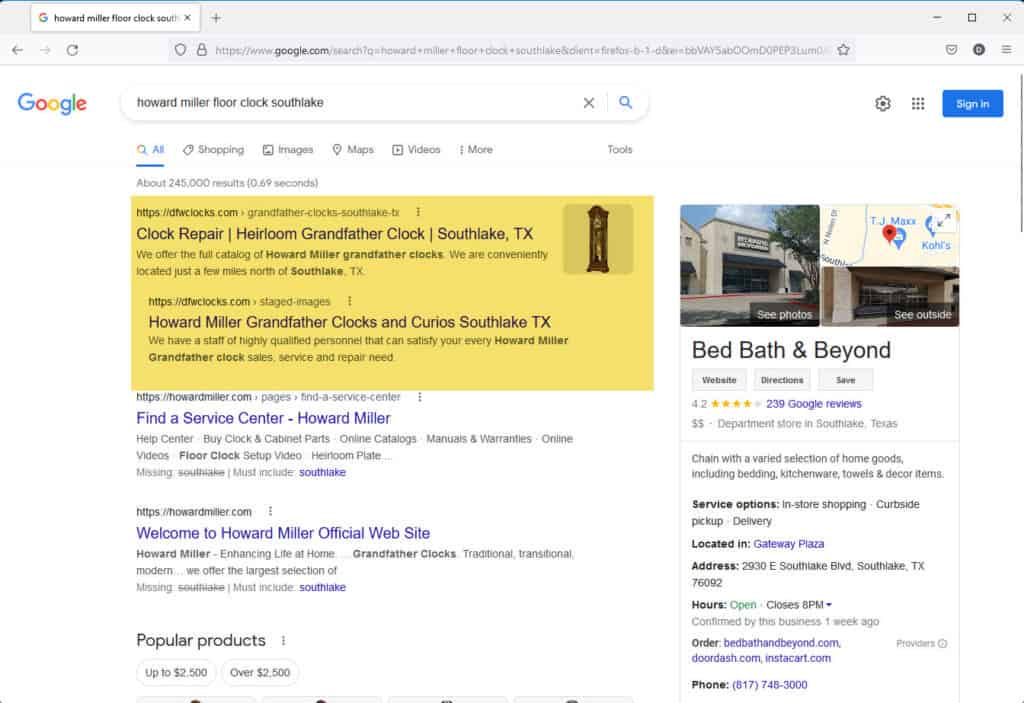Open the More search filters menu
The width and height of the screenshot is (1024, 703).
tap(475, 150)
